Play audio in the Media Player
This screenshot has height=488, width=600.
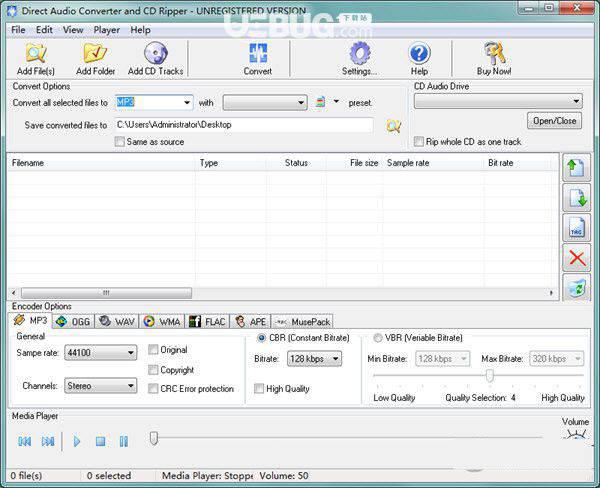(x=77, y=441)
